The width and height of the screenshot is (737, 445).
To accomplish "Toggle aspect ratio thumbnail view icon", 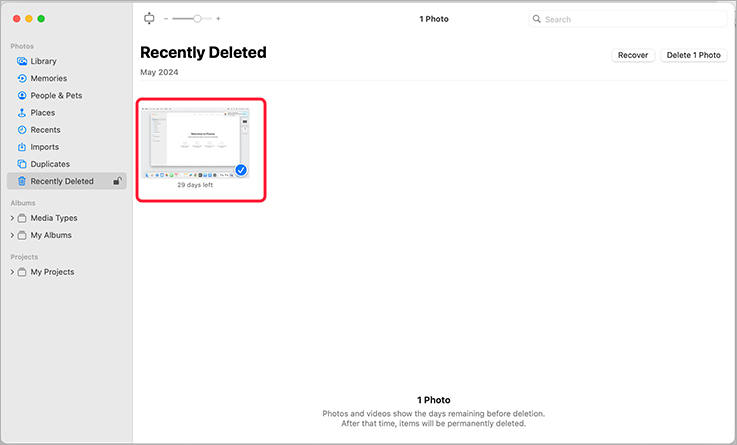I will (x=149, y=19).
